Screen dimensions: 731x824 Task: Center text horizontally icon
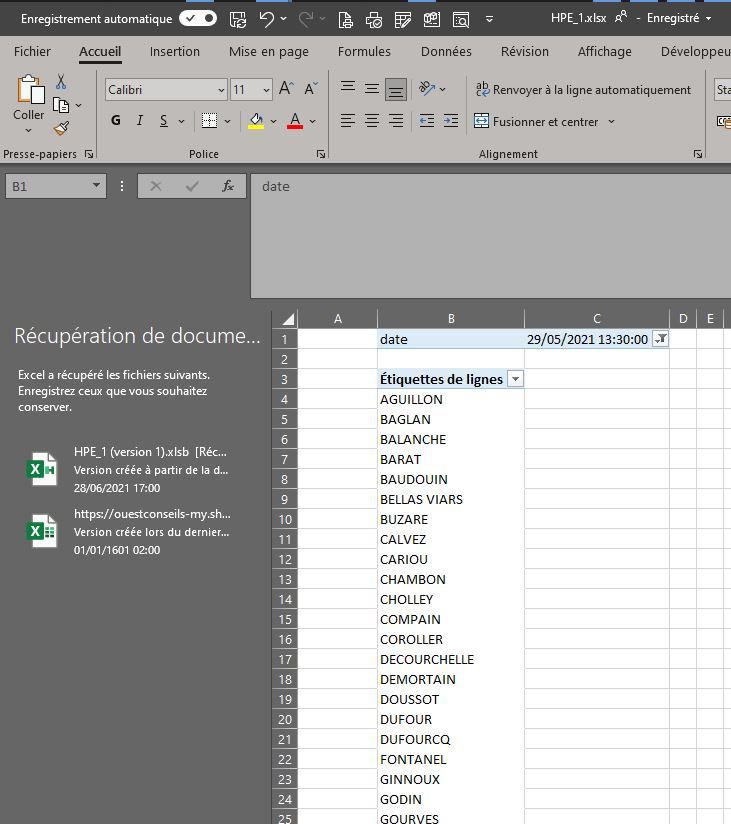coord(372,121)
